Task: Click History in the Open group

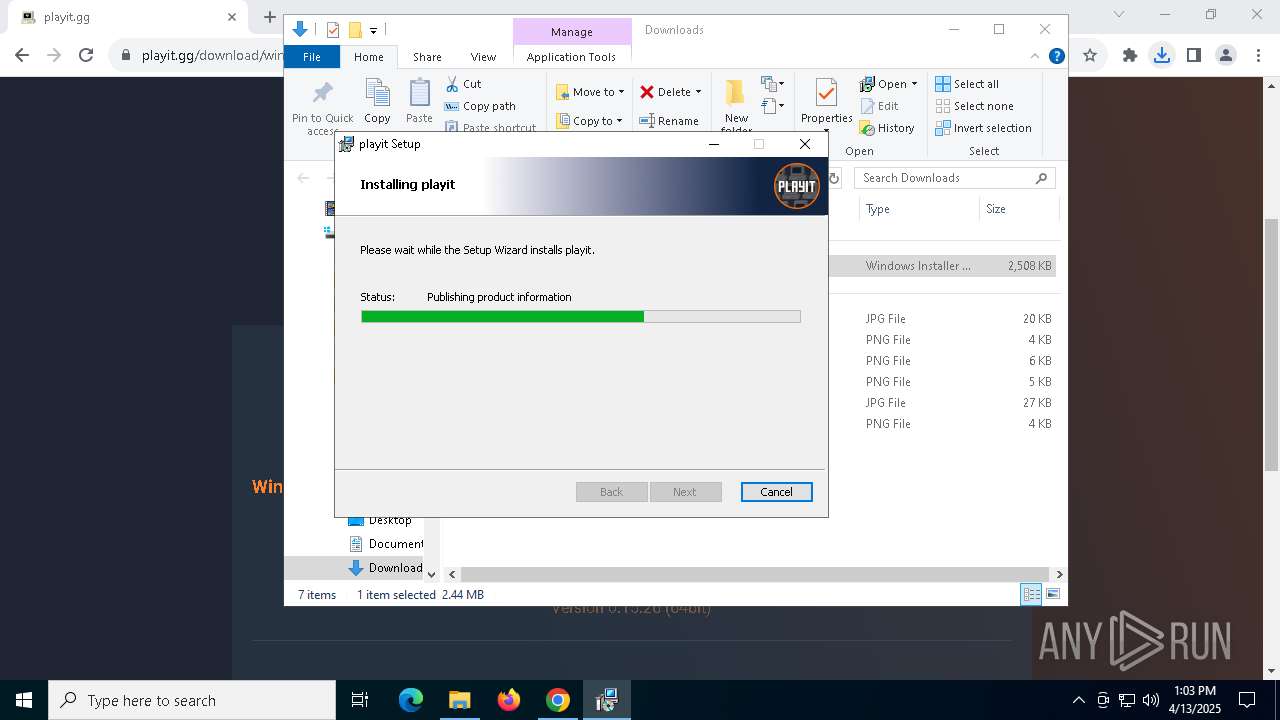Action: pos(887,128)
